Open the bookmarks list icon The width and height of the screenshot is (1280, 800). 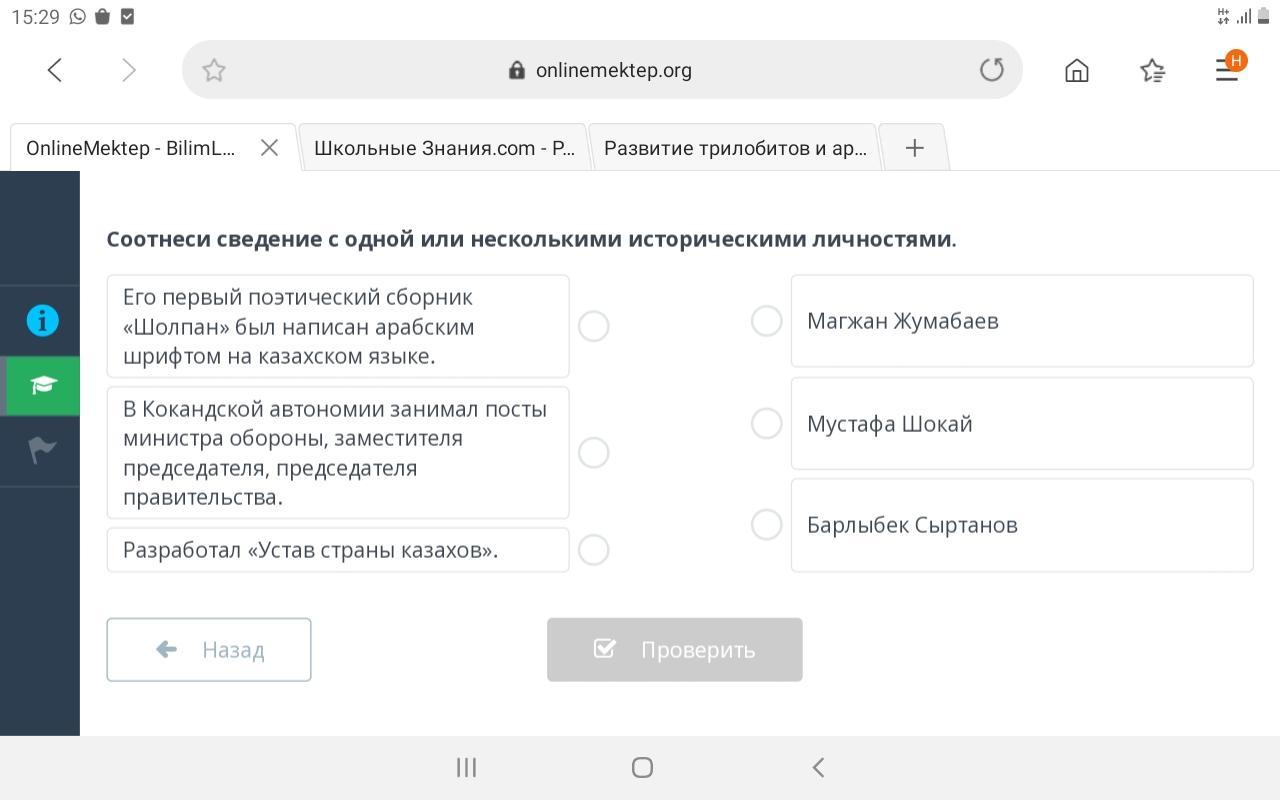click(x=1152, y=70)
